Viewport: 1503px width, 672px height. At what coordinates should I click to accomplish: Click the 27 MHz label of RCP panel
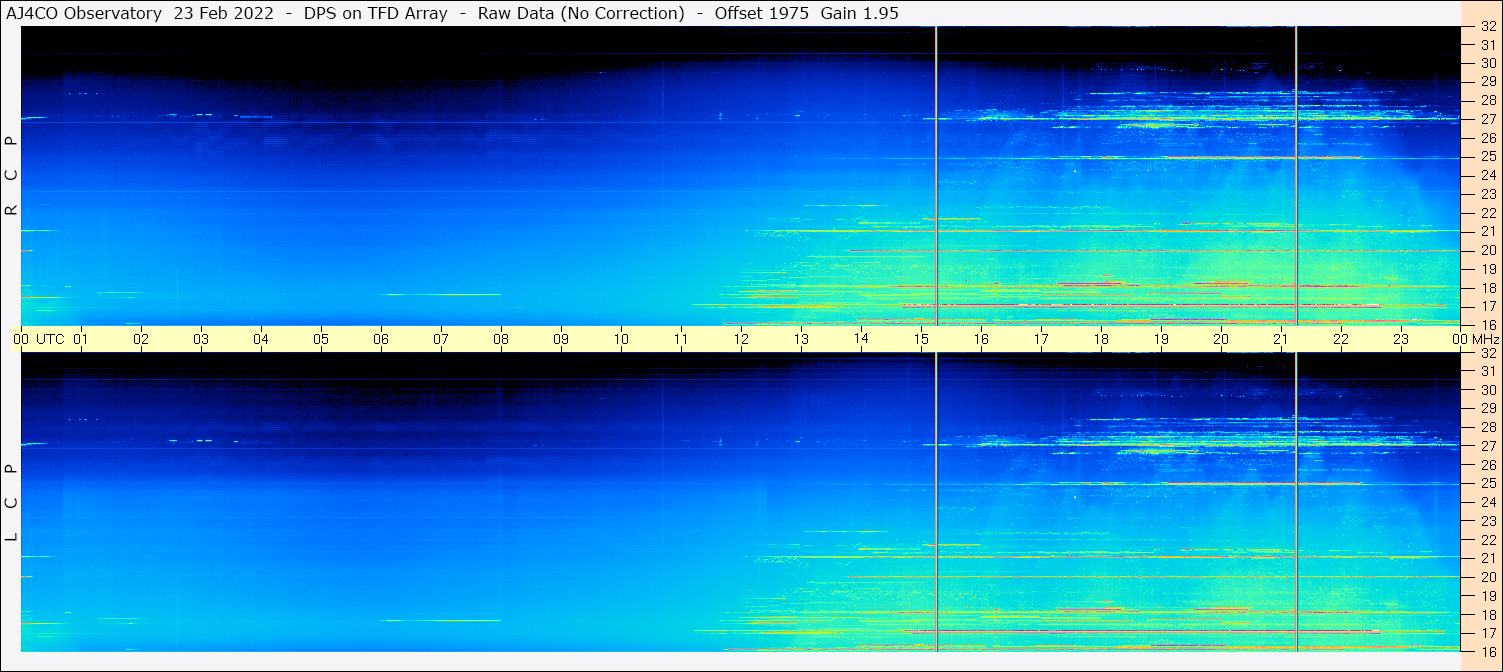coord(1488,119)
